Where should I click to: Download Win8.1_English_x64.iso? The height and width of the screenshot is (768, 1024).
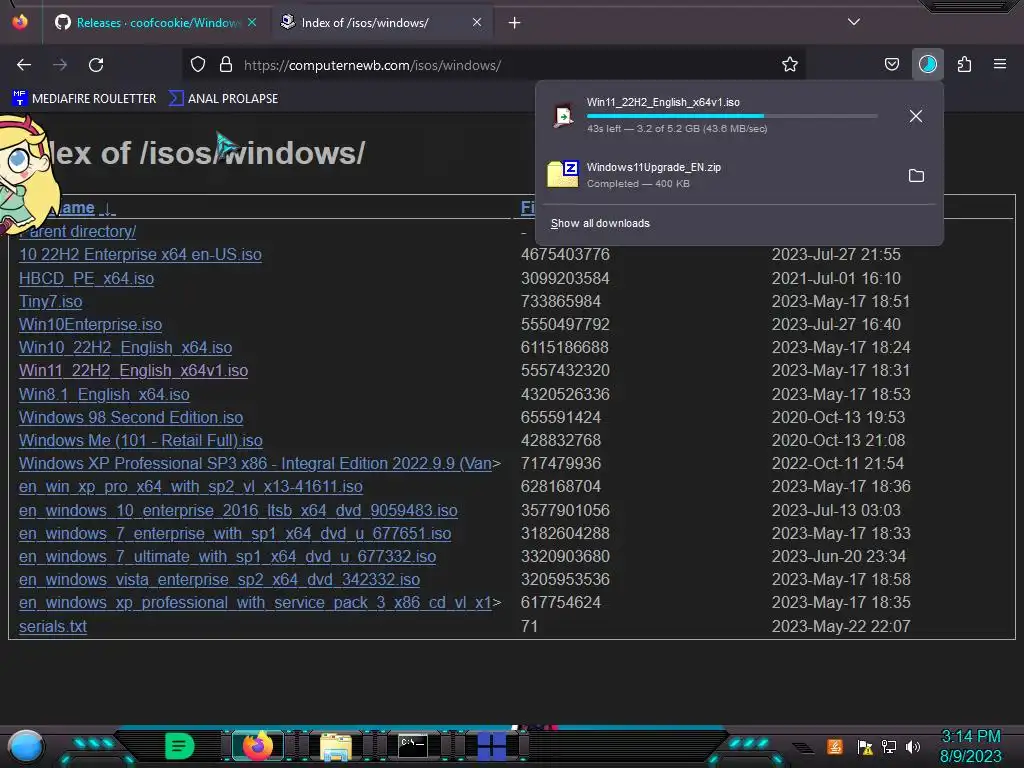(x=104, y=394)
